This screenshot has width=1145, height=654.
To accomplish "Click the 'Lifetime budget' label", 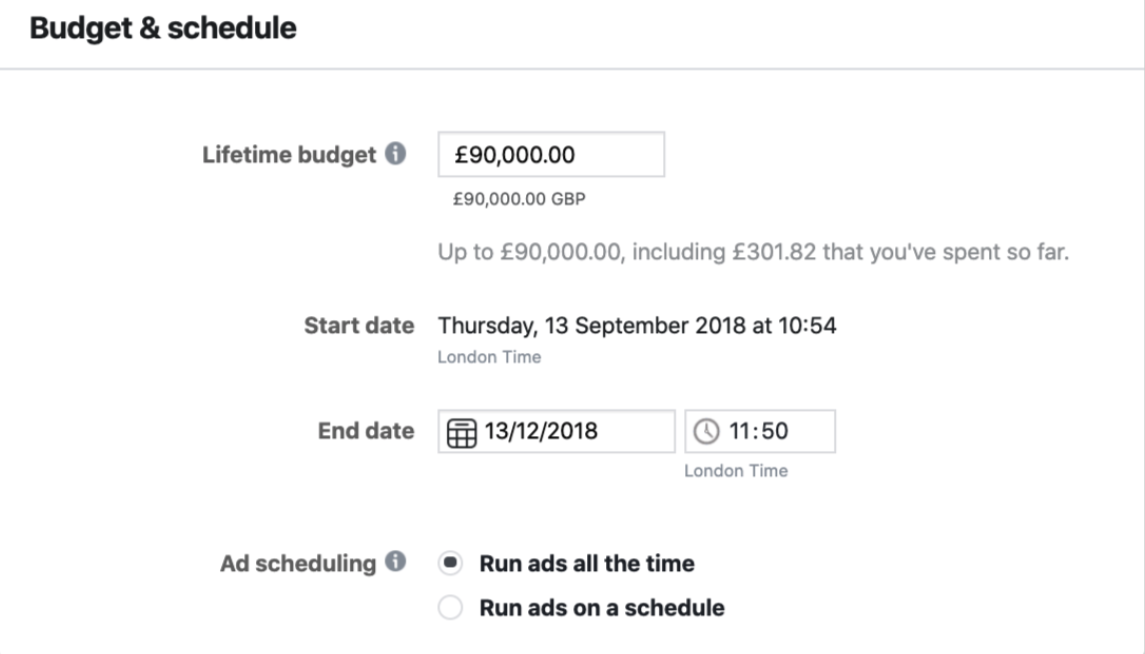I will coord(289,156).
